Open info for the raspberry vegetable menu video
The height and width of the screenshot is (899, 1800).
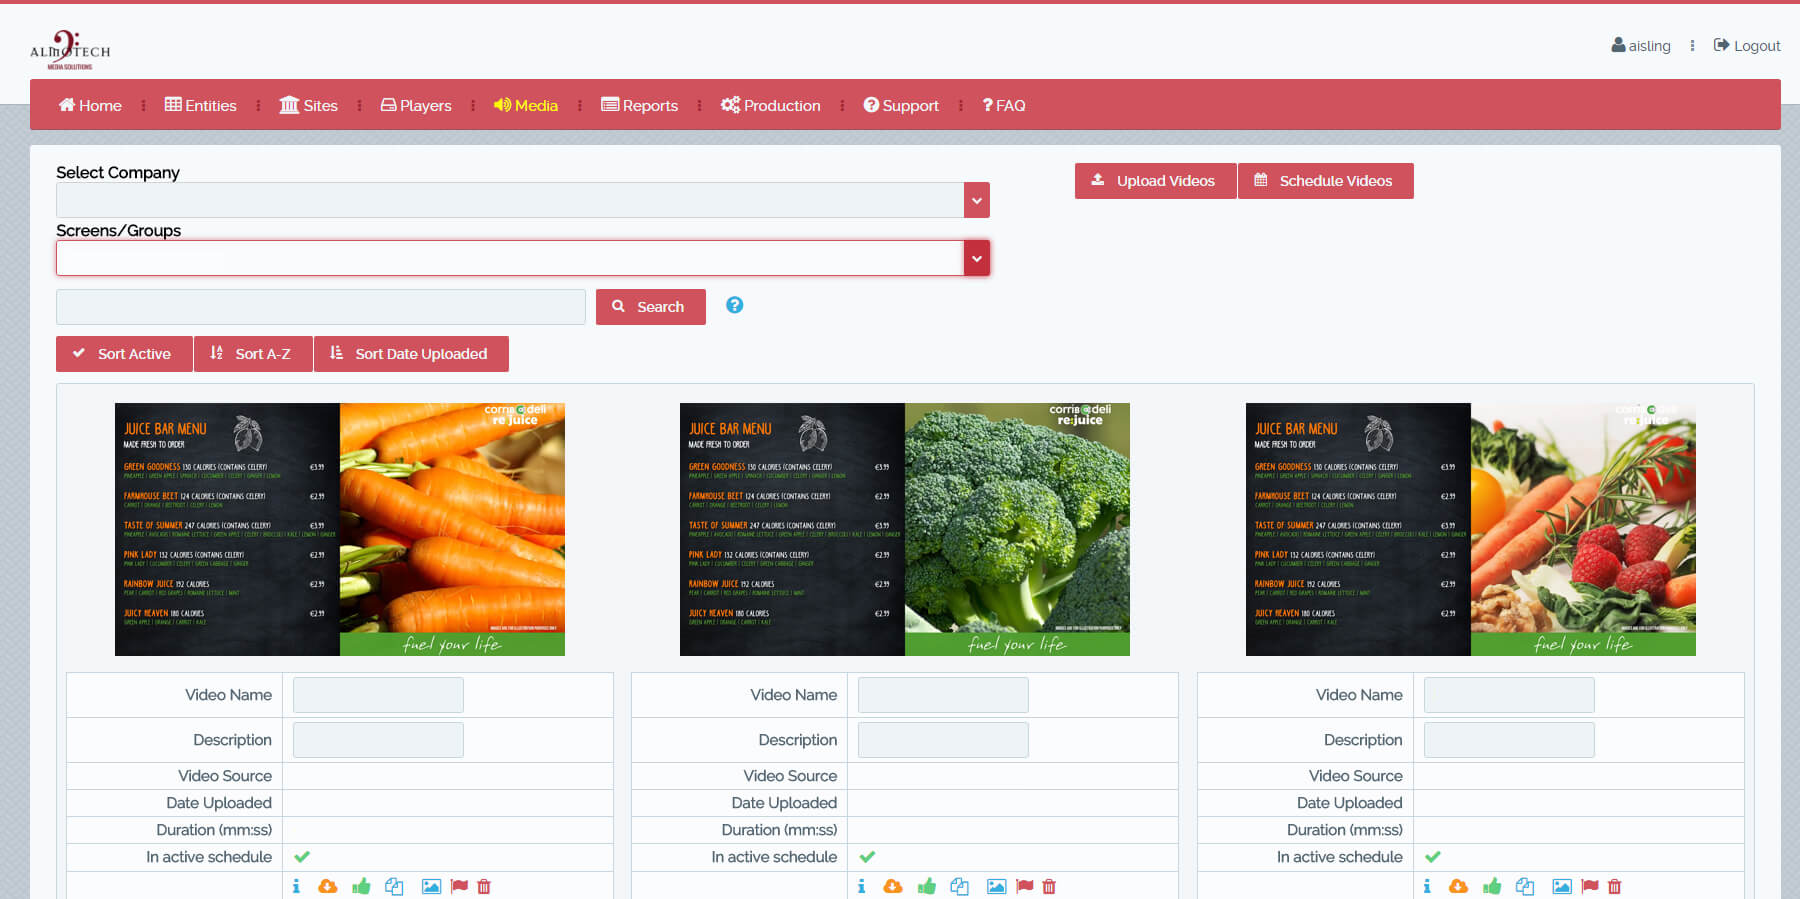[x=1427, y=886]
